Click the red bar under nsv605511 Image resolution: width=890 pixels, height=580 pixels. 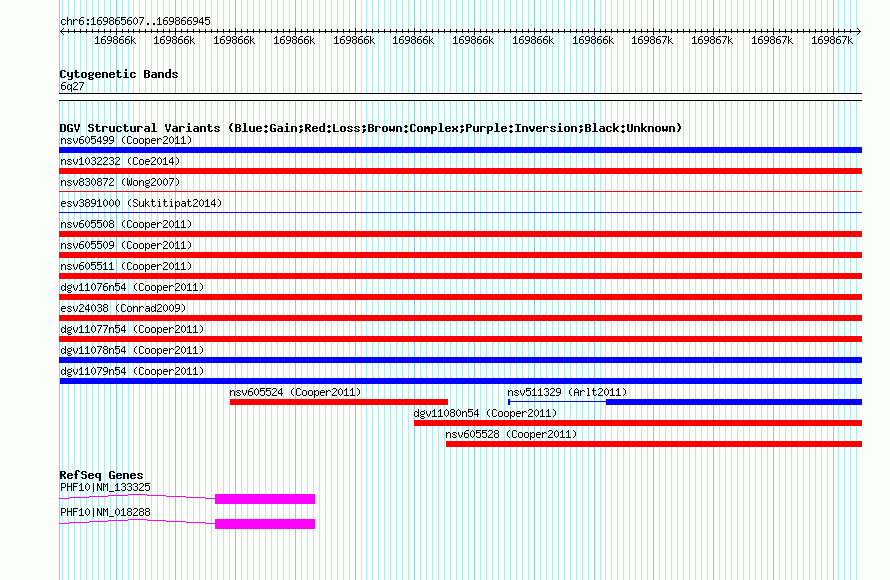point(460,276)
